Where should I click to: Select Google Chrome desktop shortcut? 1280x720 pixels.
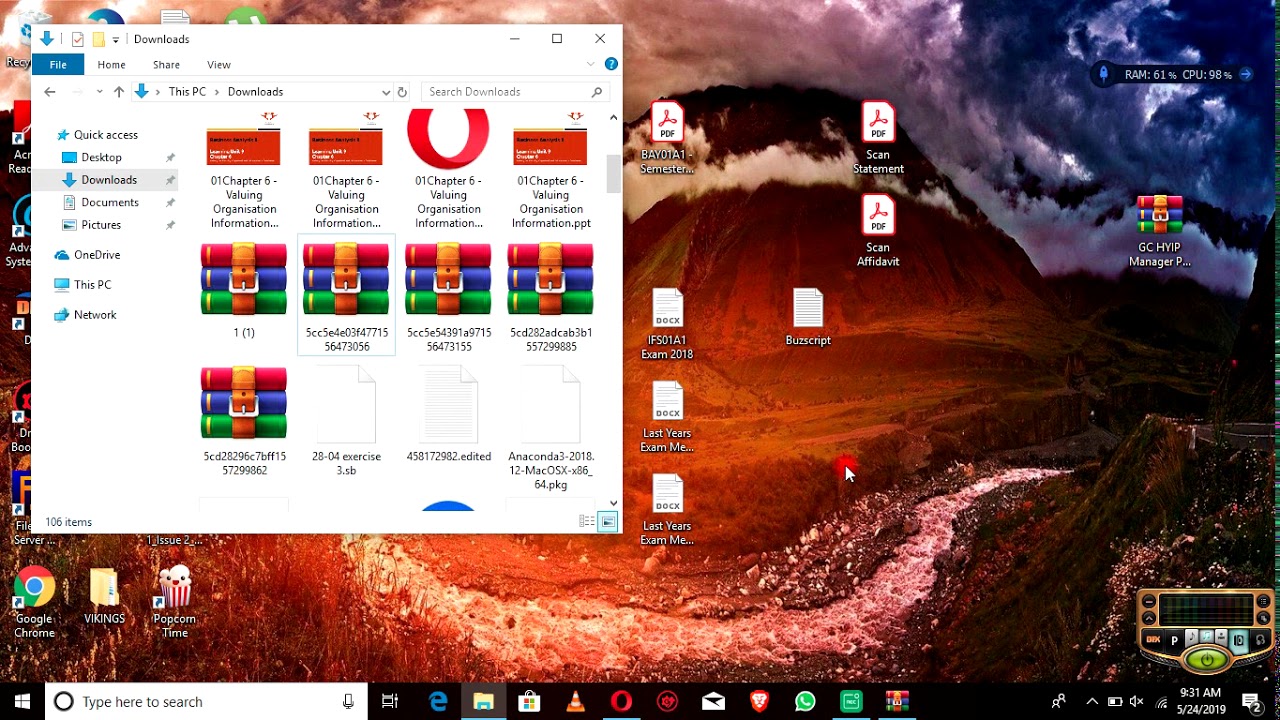(x=34, y=602)
